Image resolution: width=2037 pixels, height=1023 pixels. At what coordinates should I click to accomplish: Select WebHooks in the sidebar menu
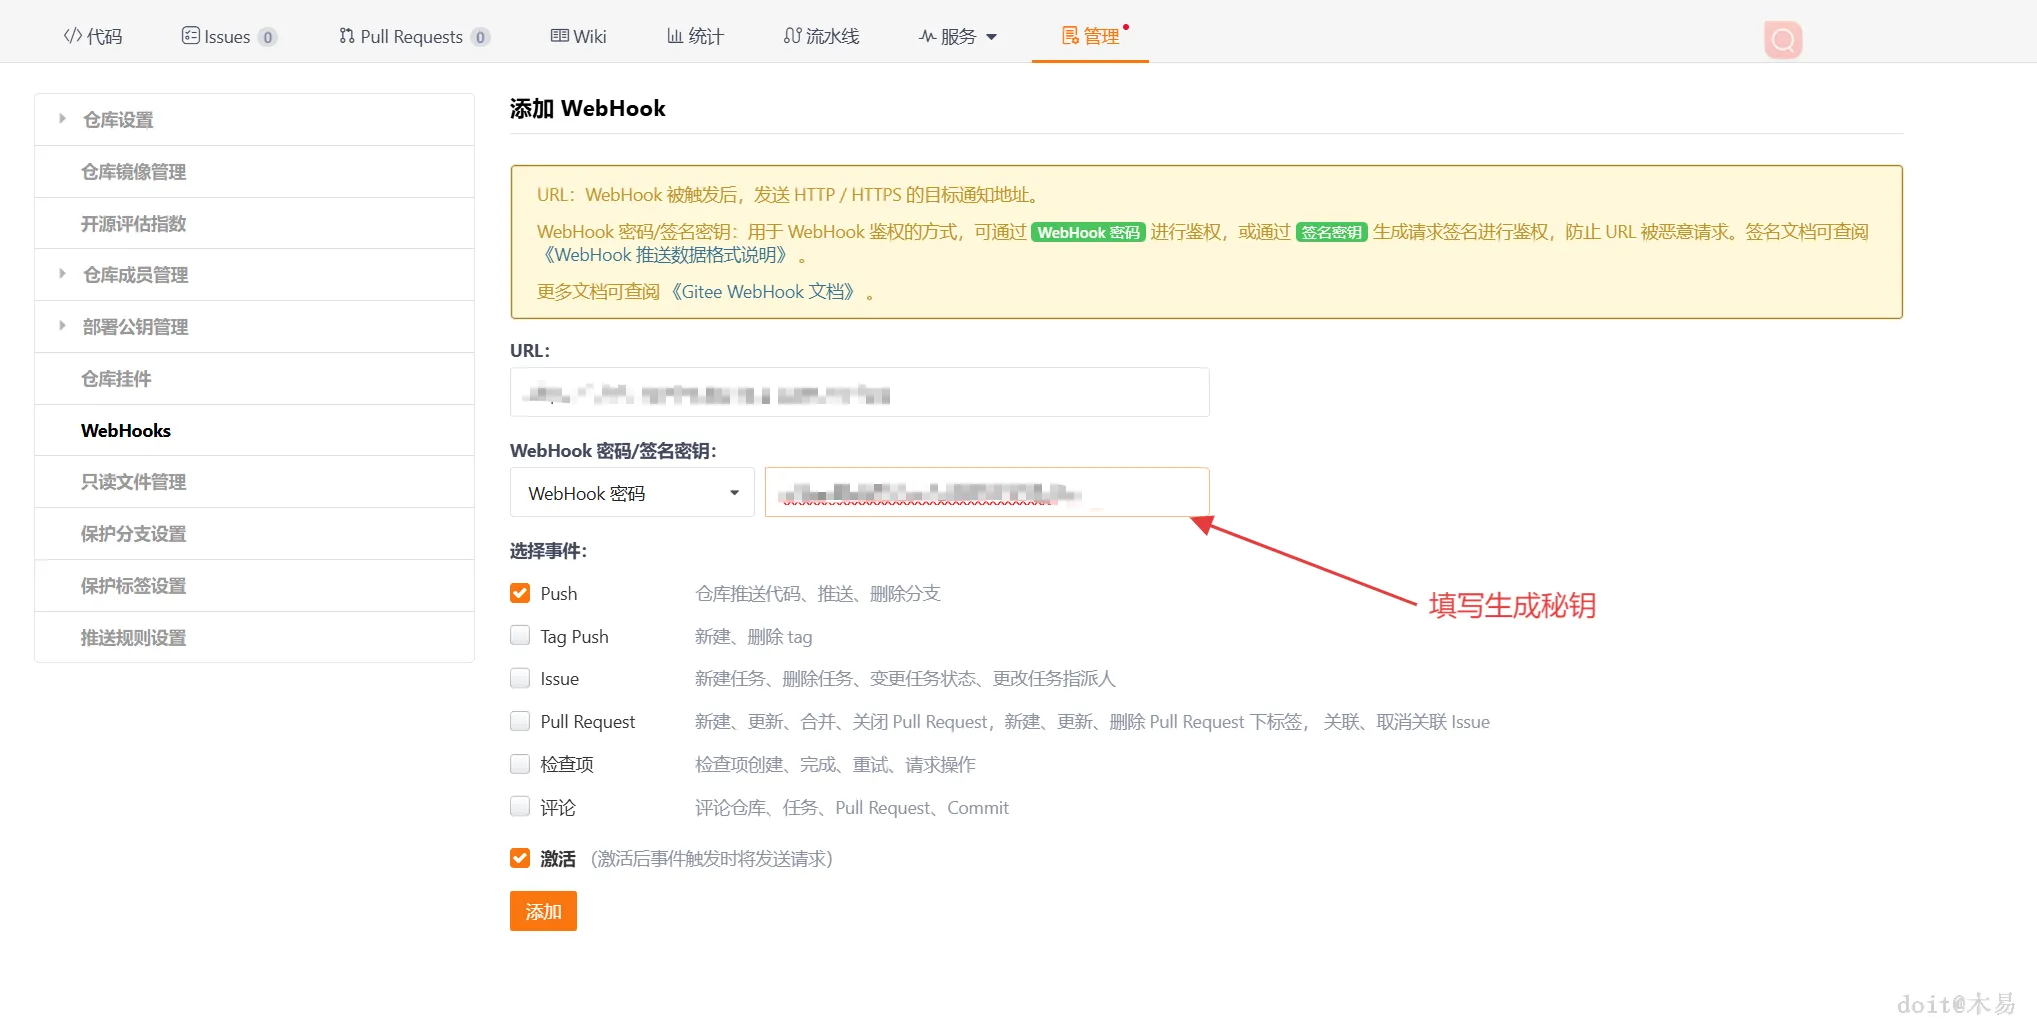pos(126,430)
